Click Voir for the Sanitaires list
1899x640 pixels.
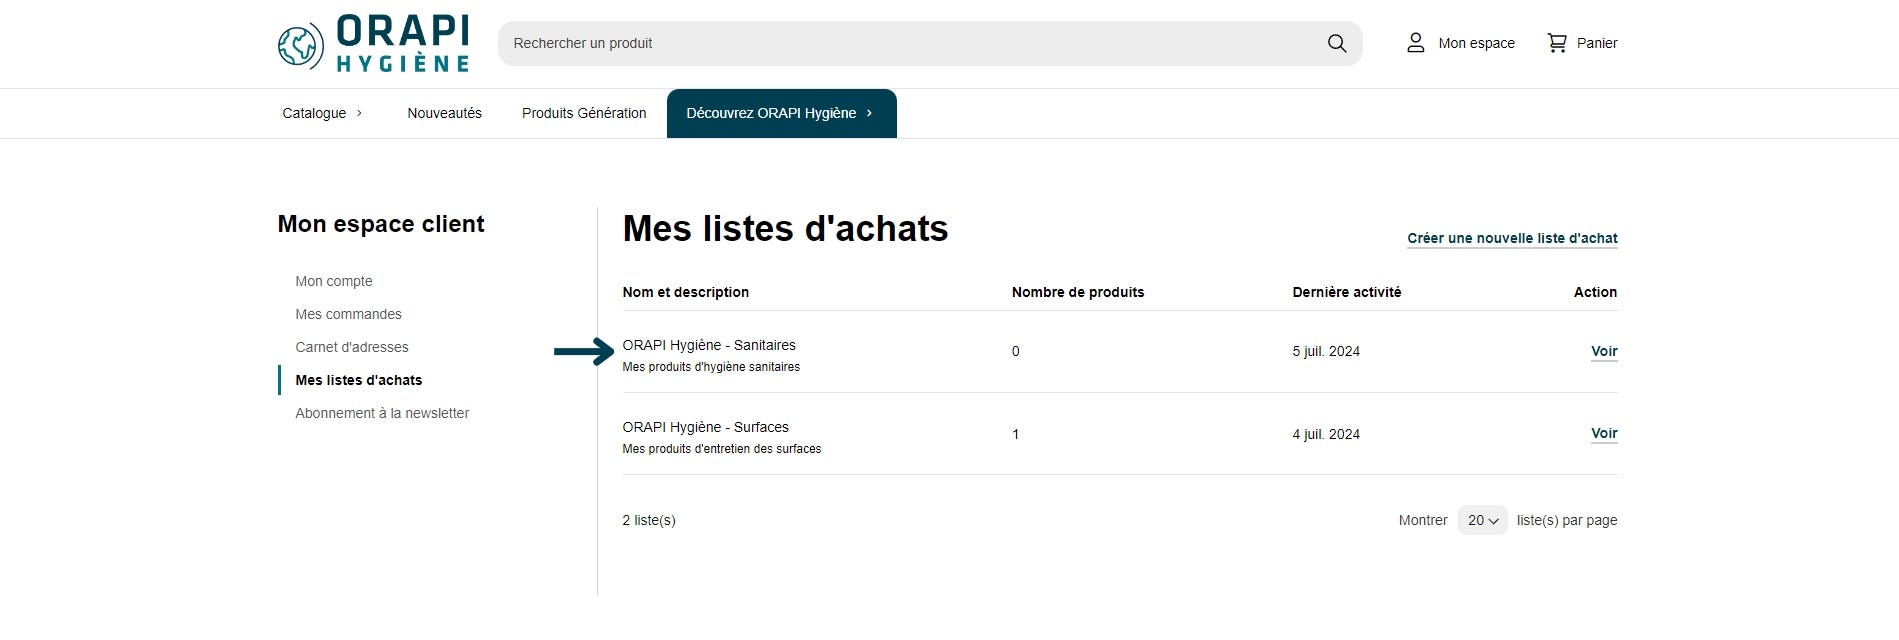(1604, 351)
